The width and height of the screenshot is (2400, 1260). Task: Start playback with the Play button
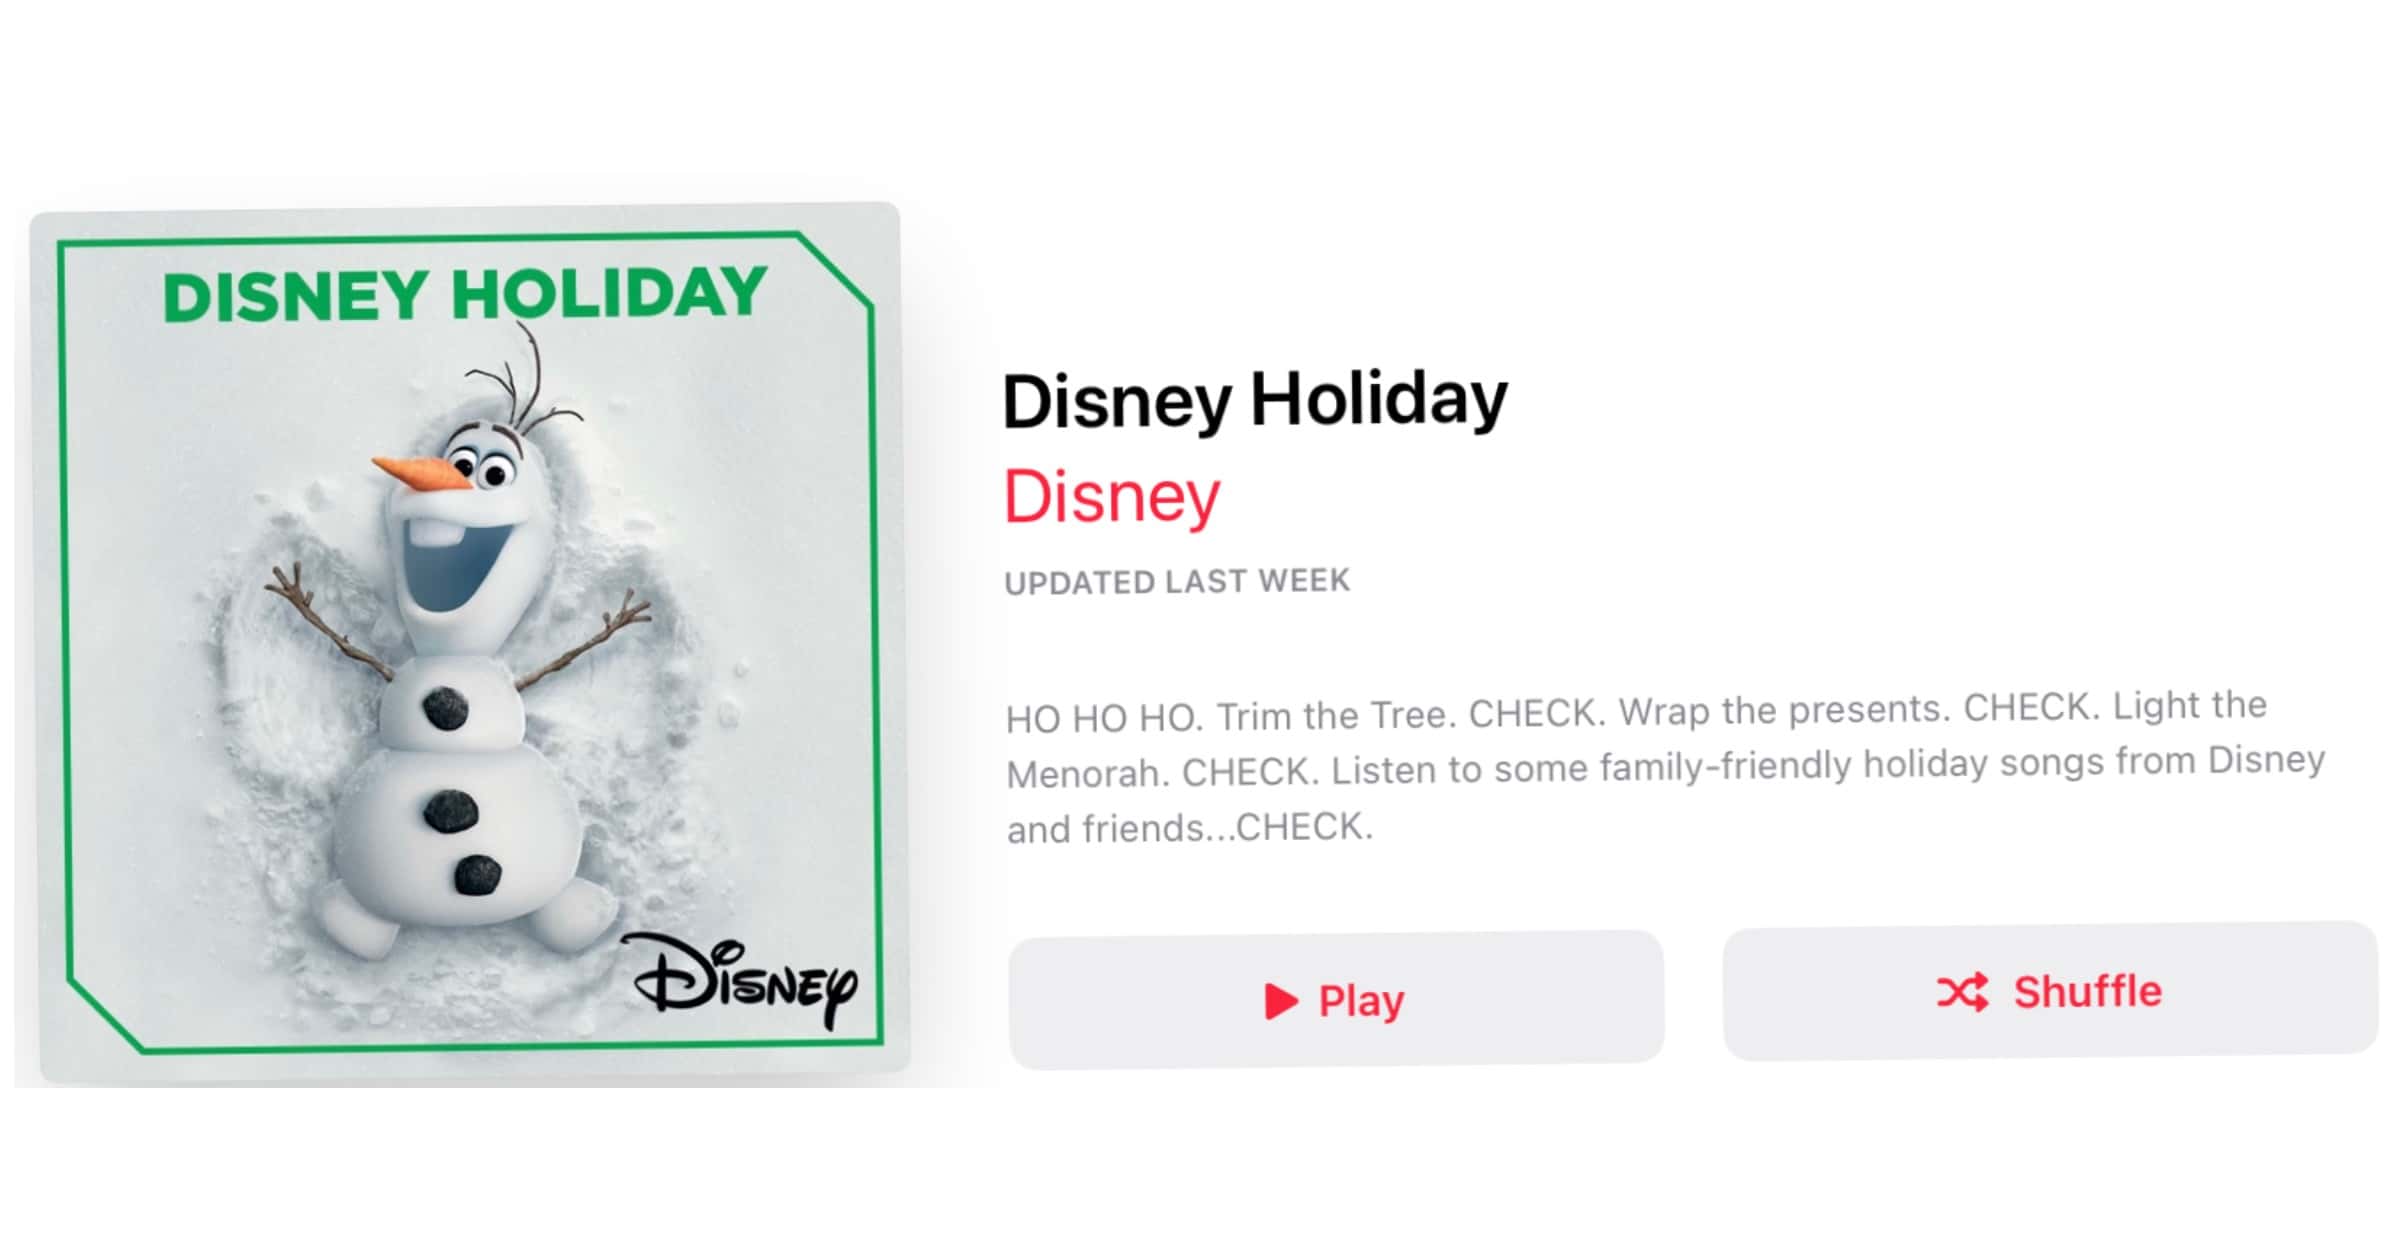1336,1000
